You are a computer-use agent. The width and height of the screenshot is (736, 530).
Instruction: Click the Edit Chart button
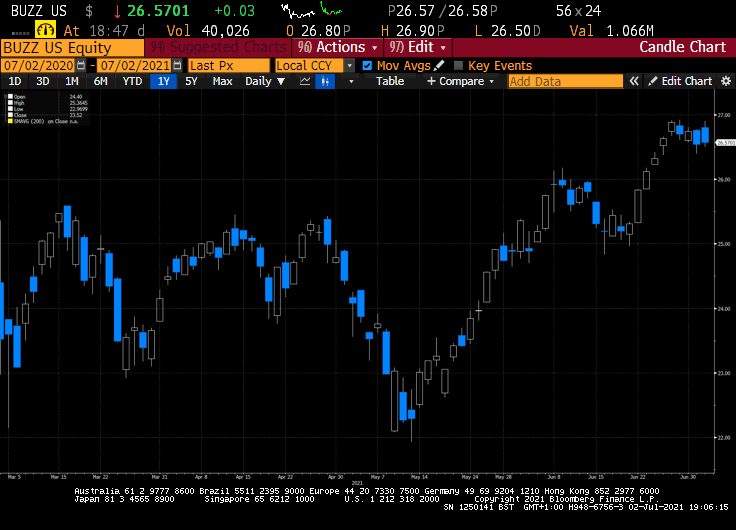pos(680,81)
